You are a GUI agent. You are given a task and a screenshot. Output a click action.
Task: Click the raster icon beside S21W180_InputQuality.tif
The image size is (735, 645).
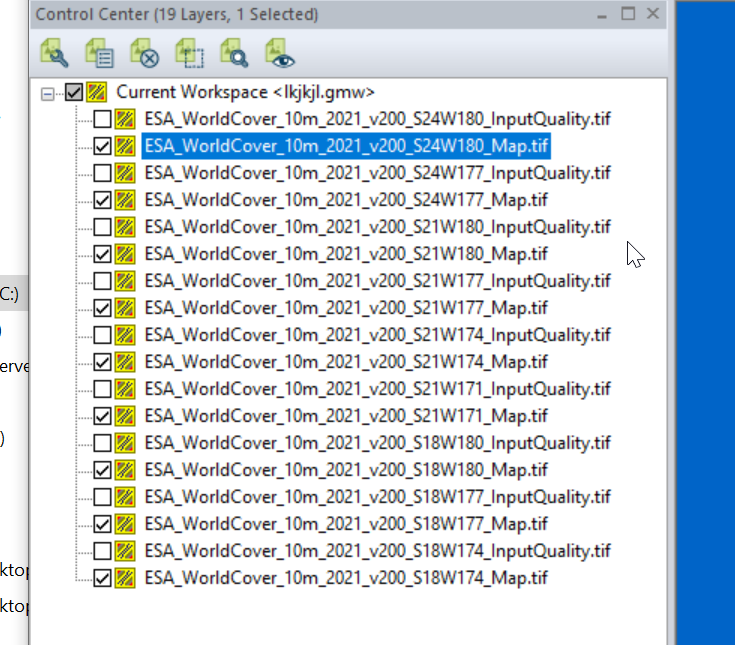click(125, 227)
